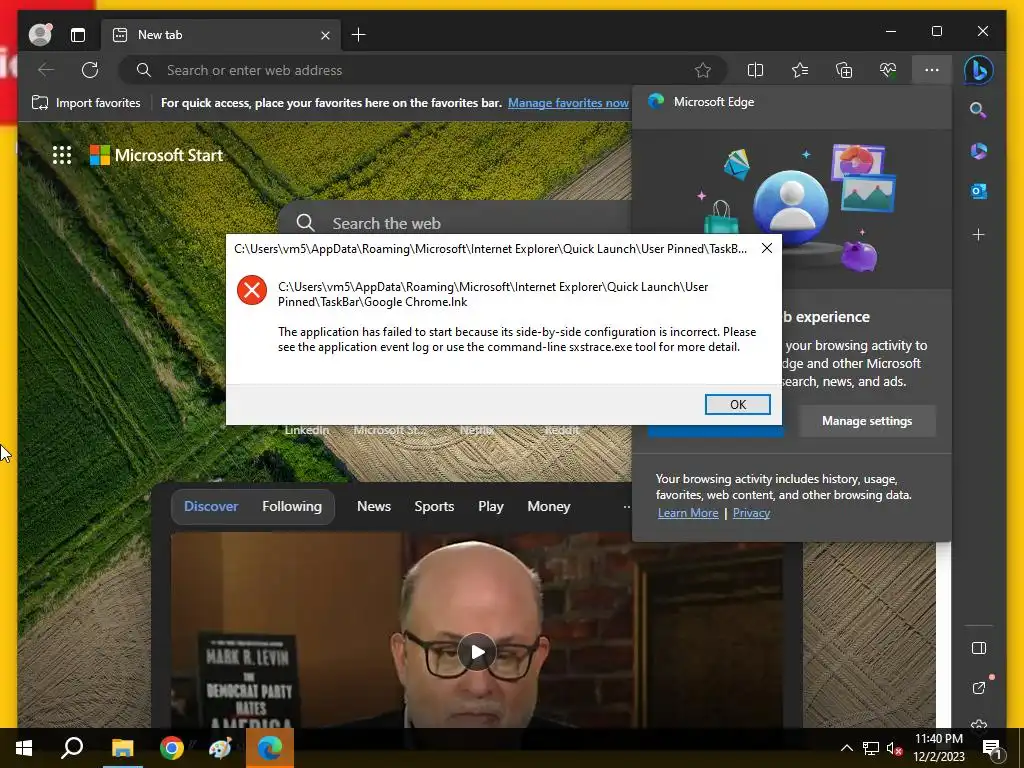Click the muted volume tray icon
The height and width of the screenshot is (768, 1024).
pos(894,748)
